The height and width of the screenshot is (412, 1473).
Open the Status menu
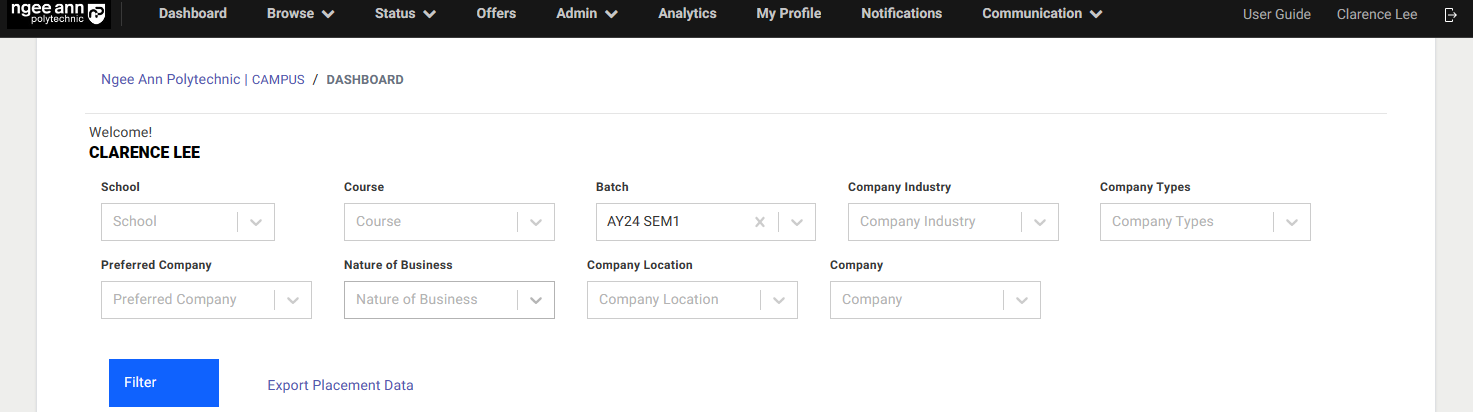click(x=405, y=14)
